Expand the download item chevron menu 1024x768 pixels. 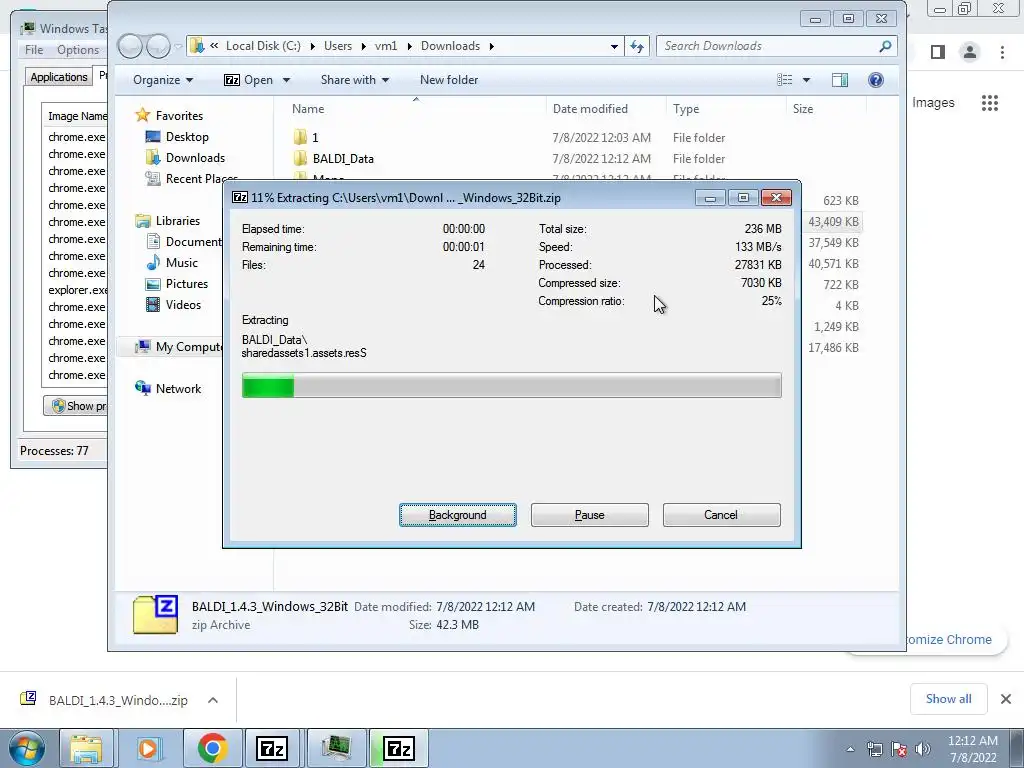pos(213,700)
